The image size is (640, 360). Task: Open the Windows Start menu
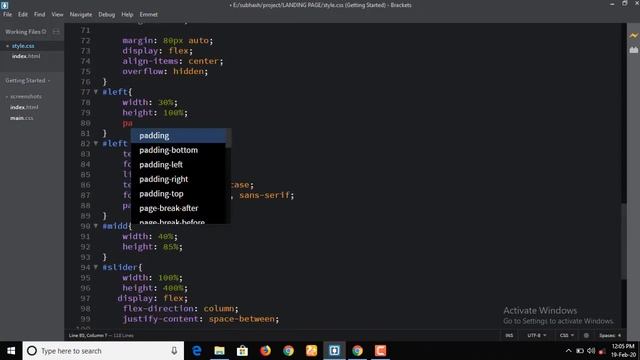(11, 351)
